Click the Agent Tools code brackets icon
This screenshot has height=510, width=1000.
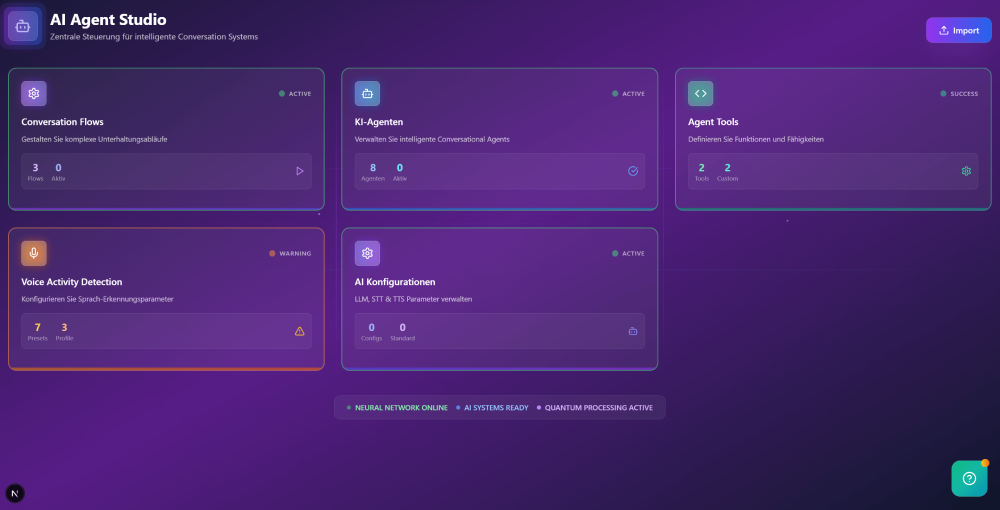click(x=701, y=94)
